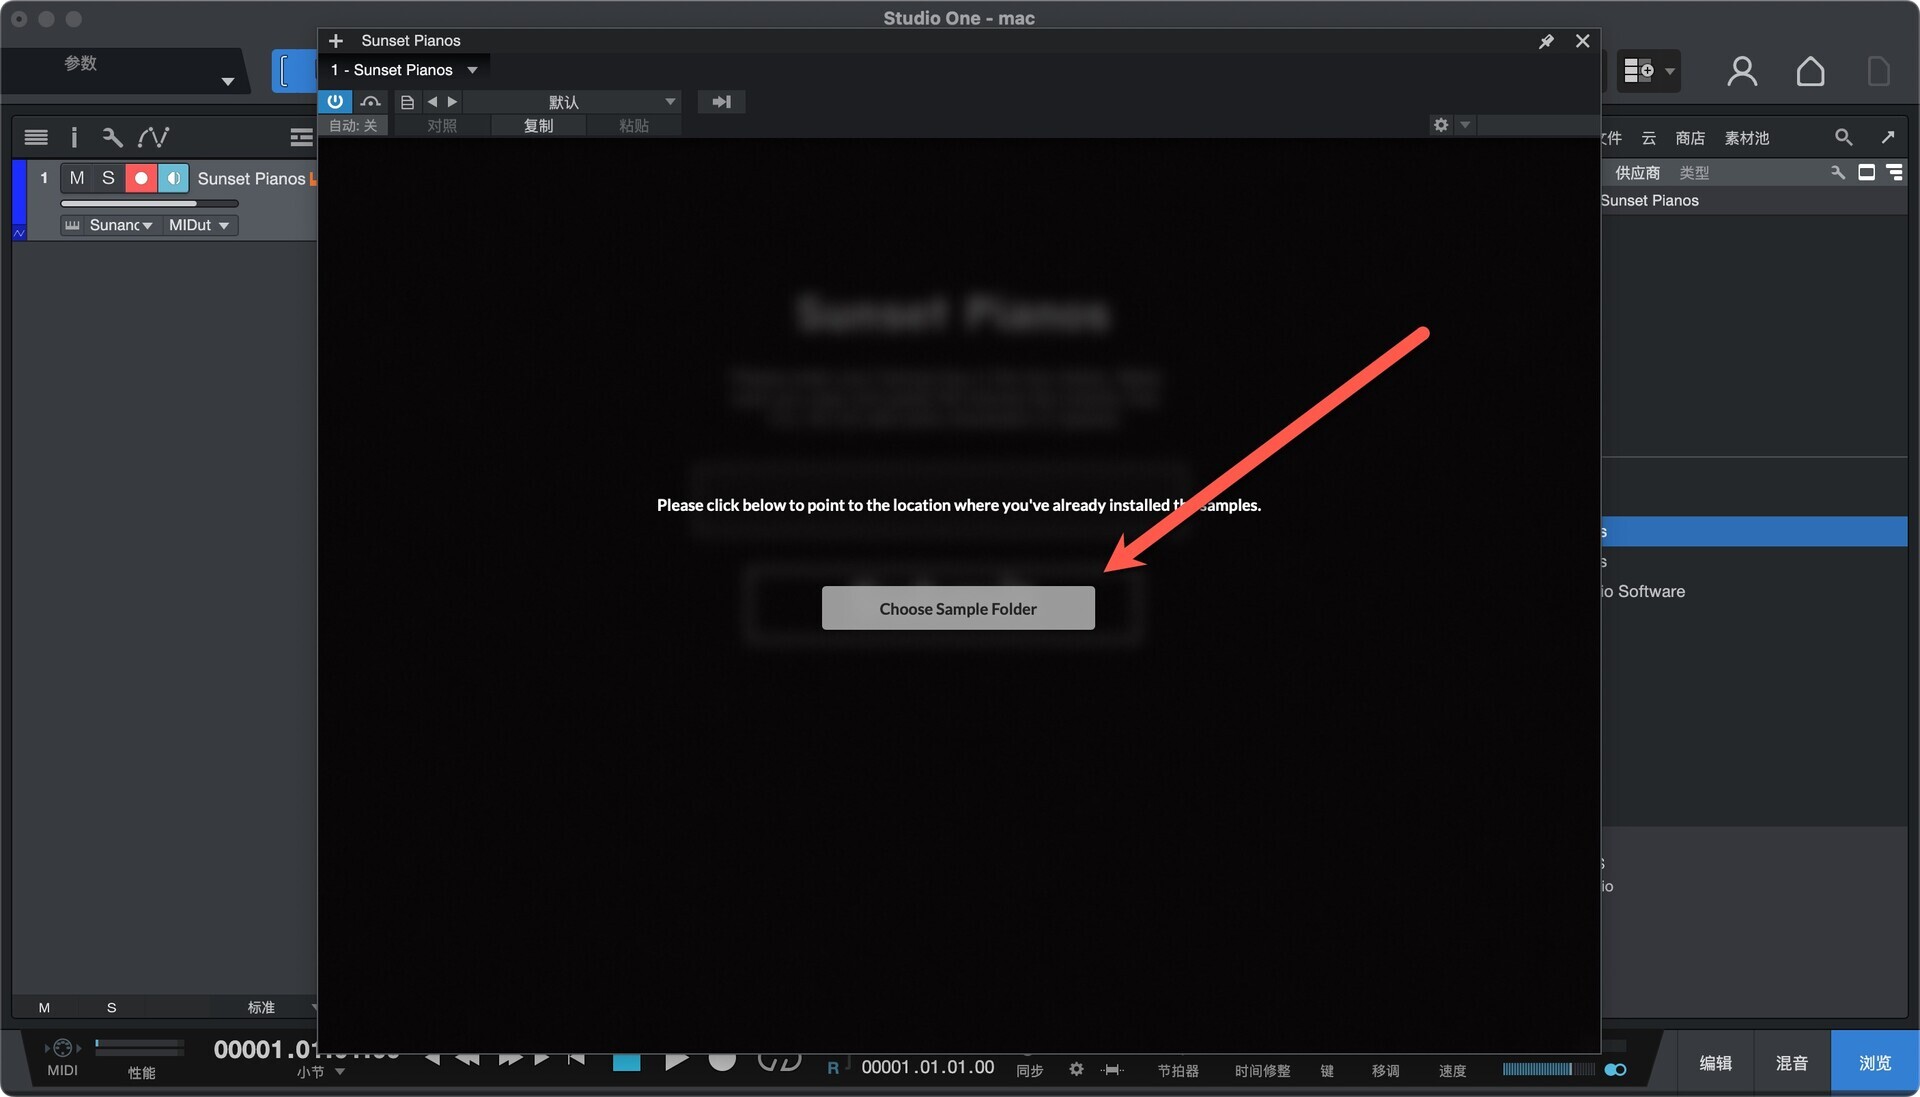Select Sunset Pianos in the browser list
Screen dimensions: 1920x1097
[1754, 200]
